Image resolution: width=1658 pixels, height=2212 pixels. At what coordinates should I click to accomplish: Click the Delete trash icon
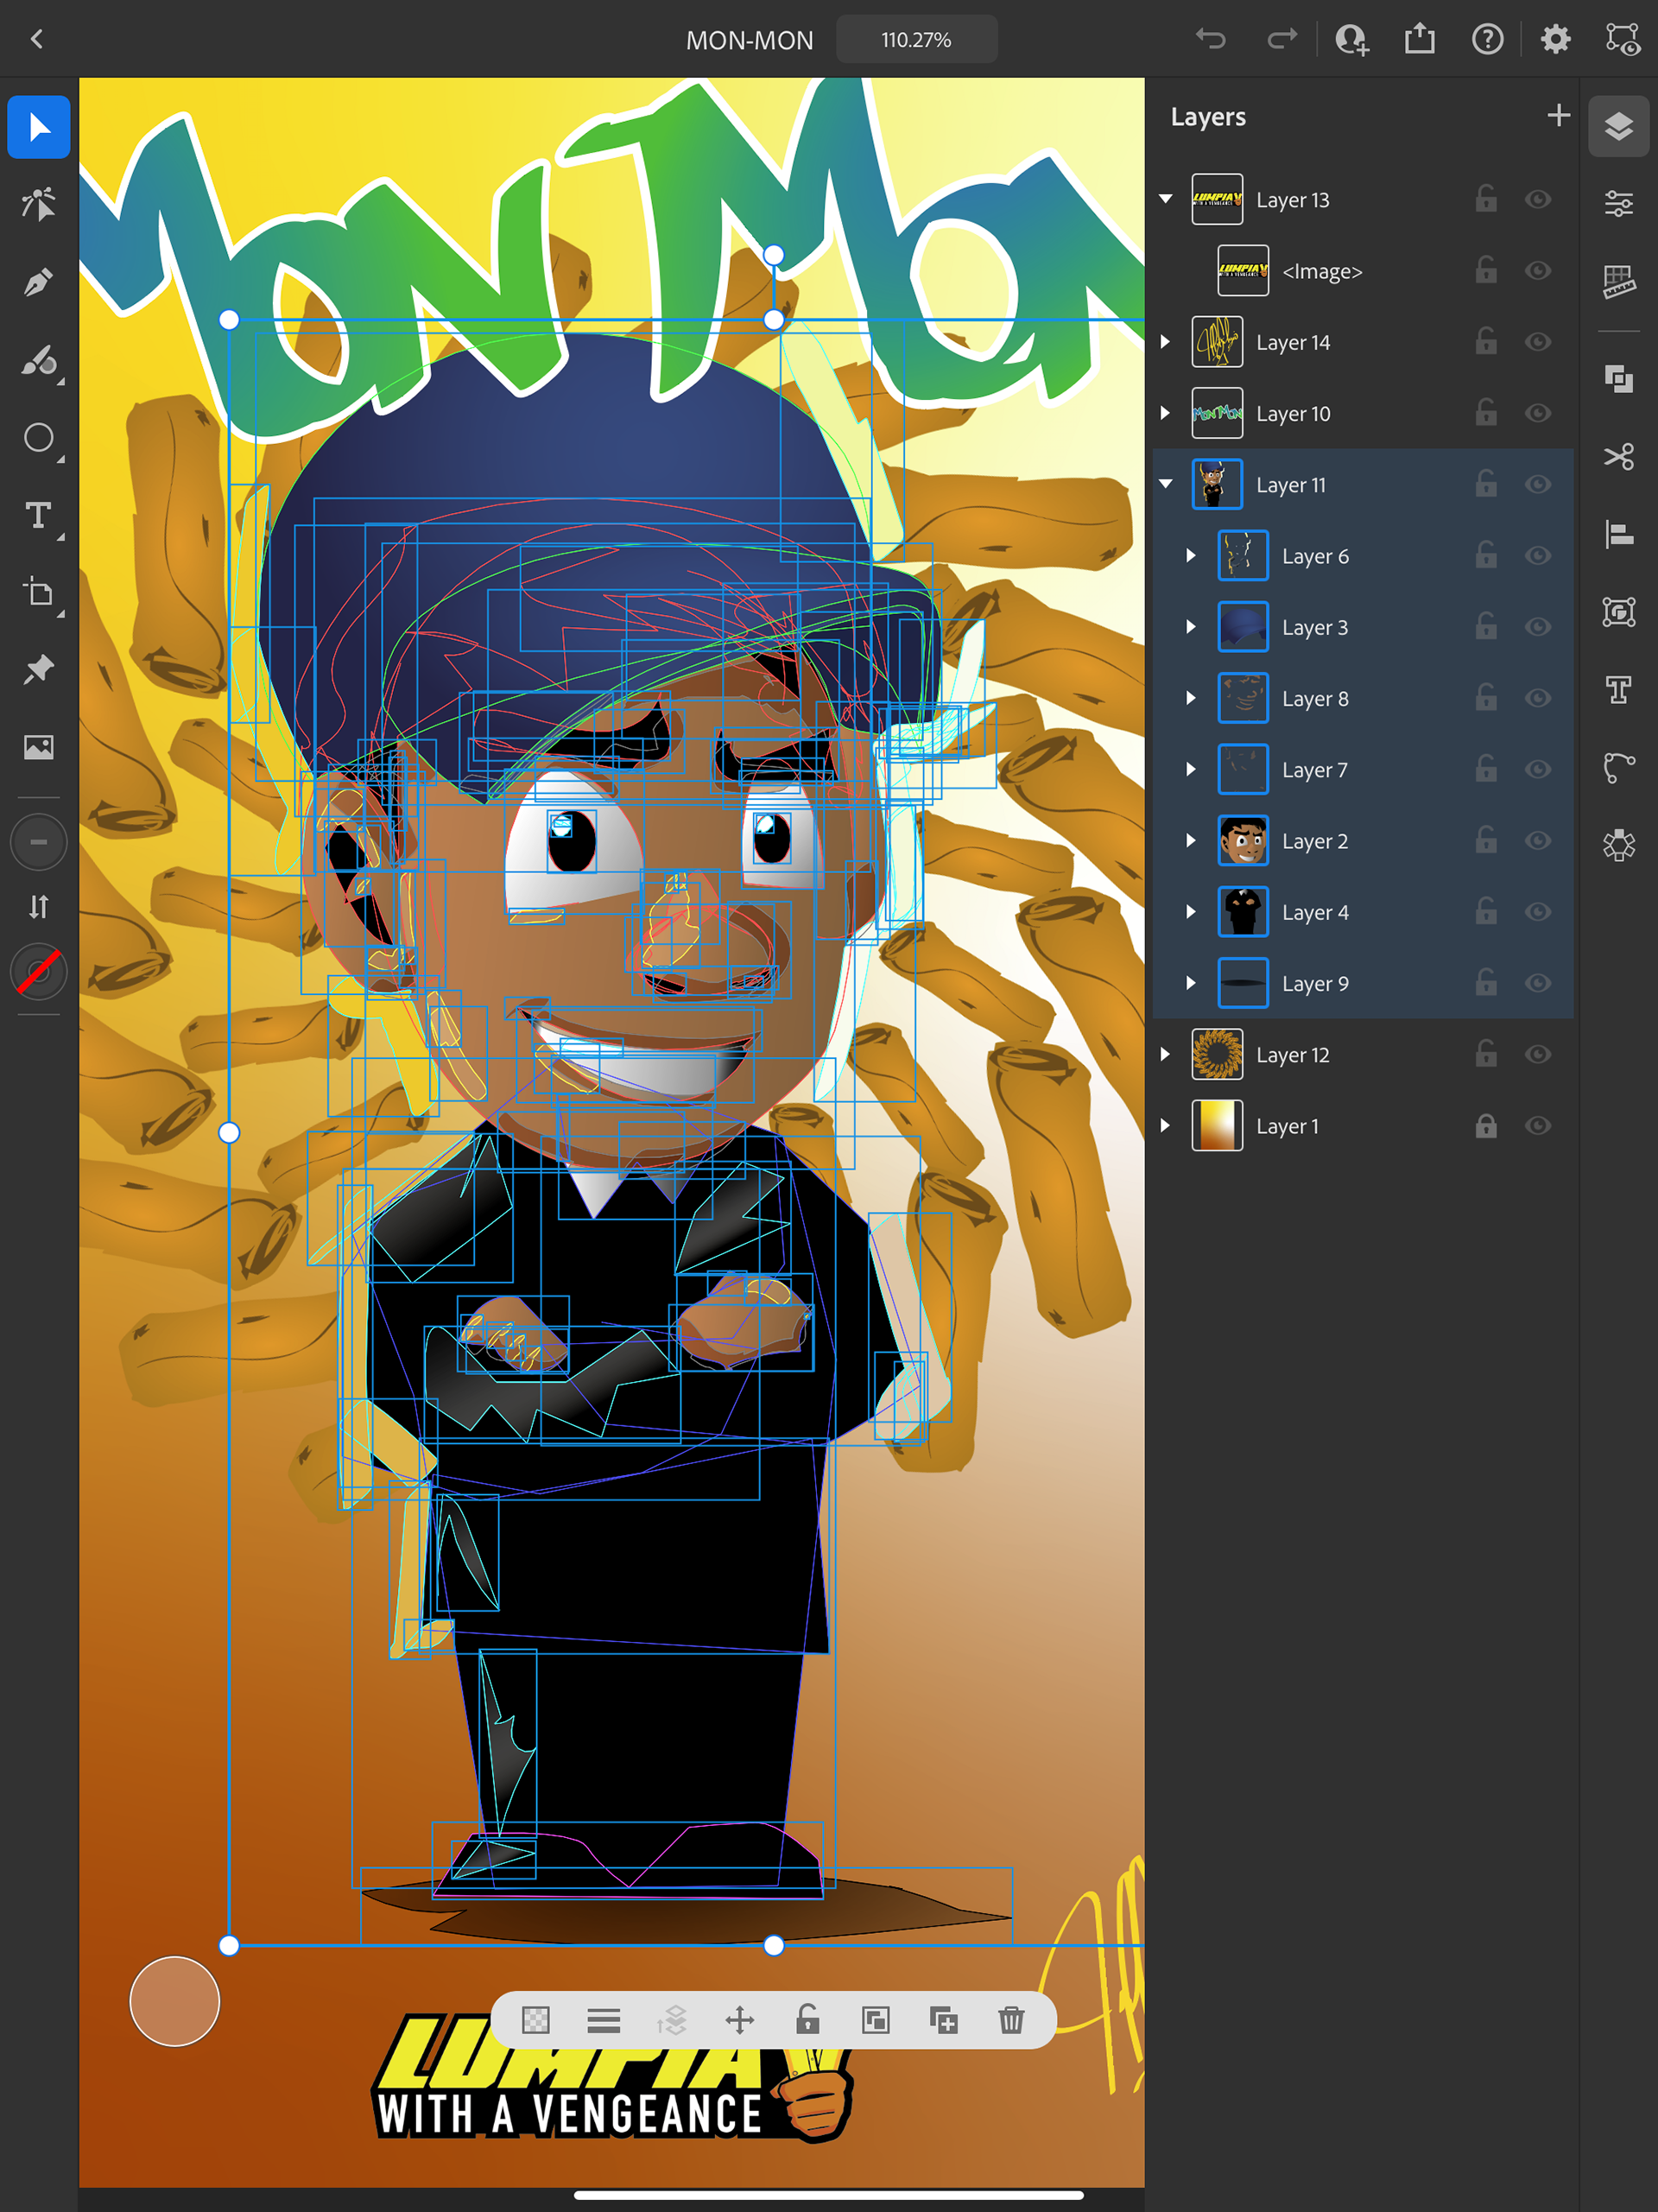tap(1011, 2020)
